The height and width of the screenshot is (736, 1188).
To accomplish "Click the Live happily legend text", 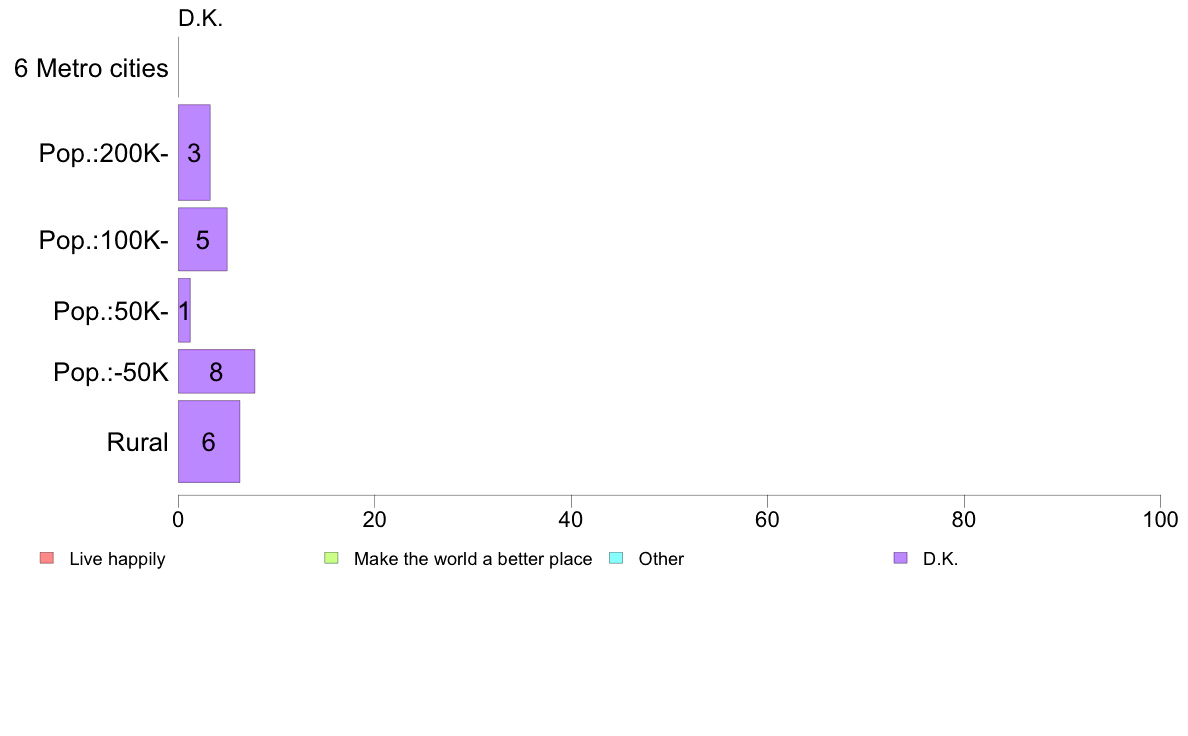I will tap(117, 559).
